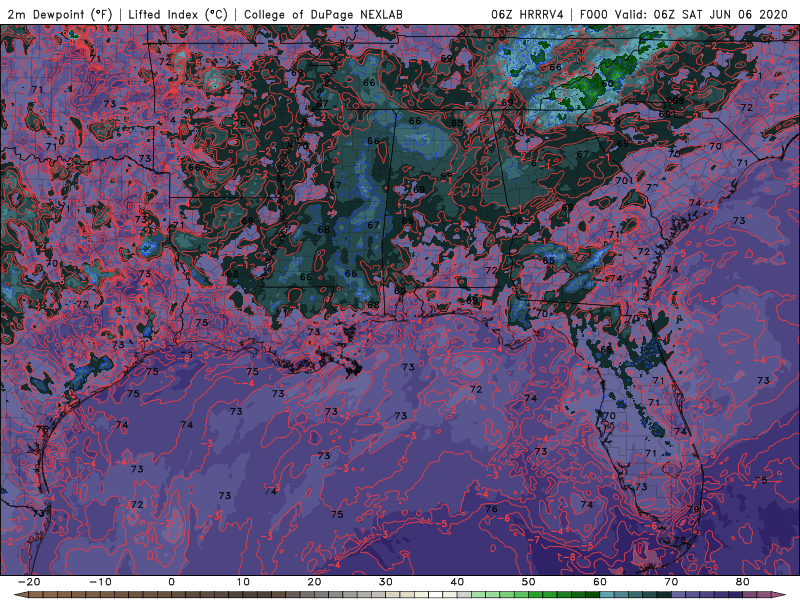Click the '60' color scale label
The width and height of the screenshot is (800, 600).
(x=600, y=582)
